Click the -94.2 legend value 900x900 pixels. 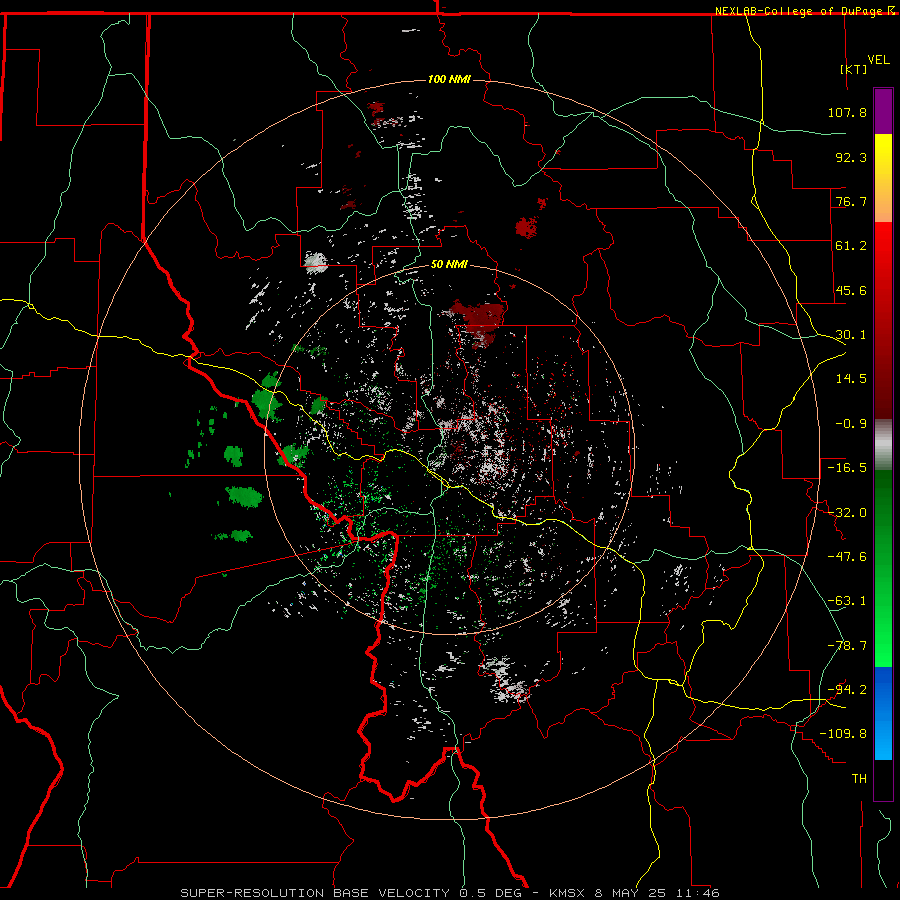pos(847,690)
